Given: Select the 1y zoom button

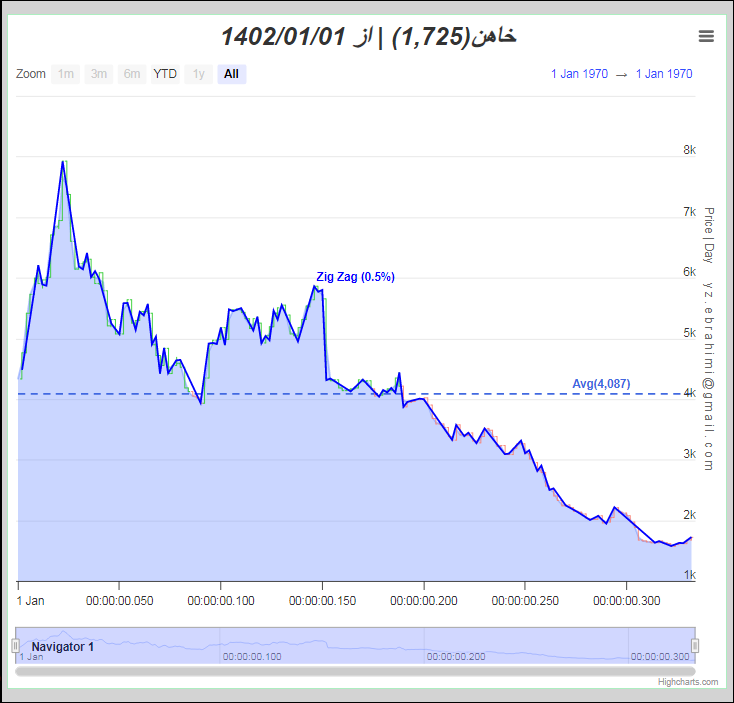Looking at the screenshot, I should click(x=198, y=74).
